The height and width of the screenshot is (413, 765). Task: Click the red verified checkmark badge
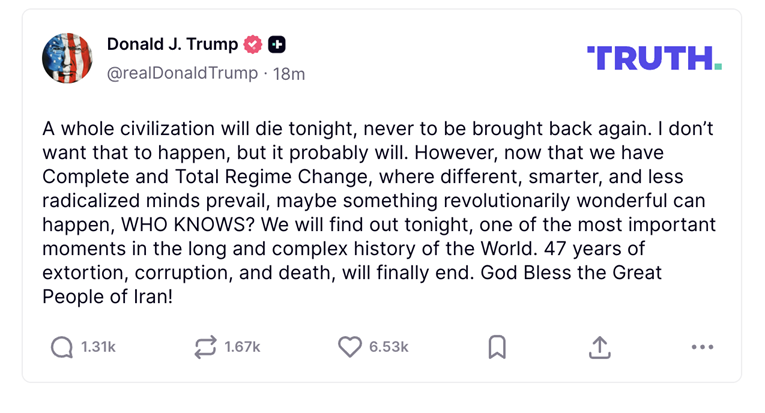(x=254, y=44)
